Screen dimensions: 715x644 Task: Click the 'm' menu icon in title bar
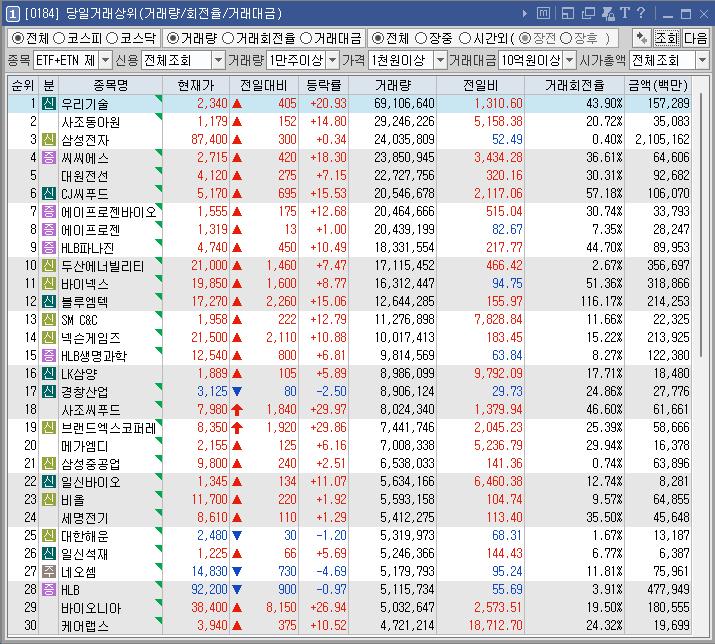[544, 14]
